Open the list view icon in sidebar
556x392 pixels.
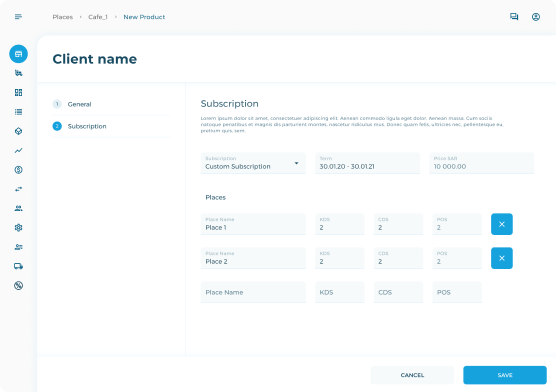tap(18, 112)
